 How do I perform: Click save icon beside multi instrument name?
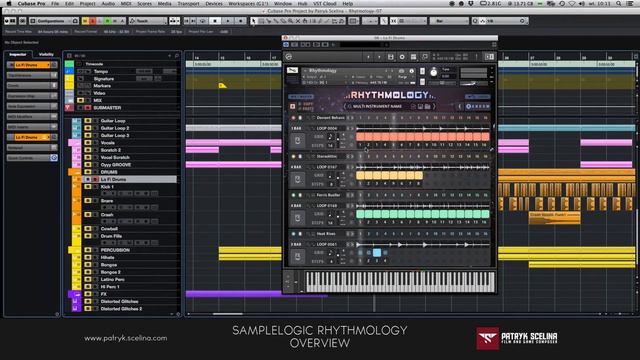[420, 107]
